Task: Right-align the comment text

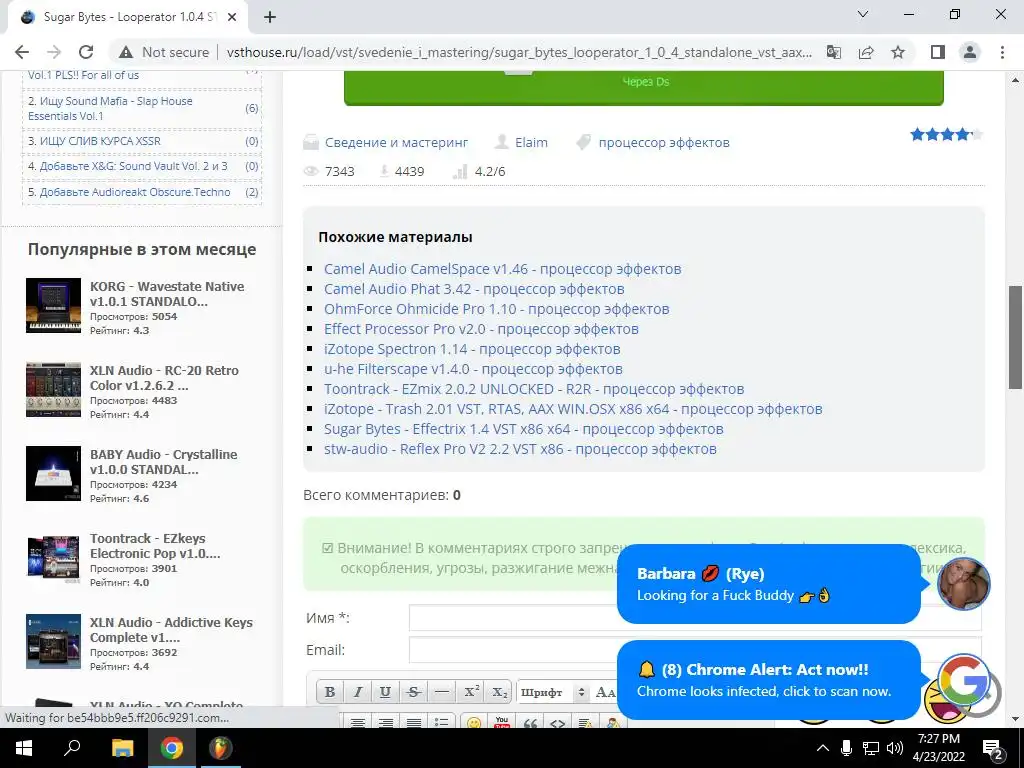Action: click(x=385, y=722)
